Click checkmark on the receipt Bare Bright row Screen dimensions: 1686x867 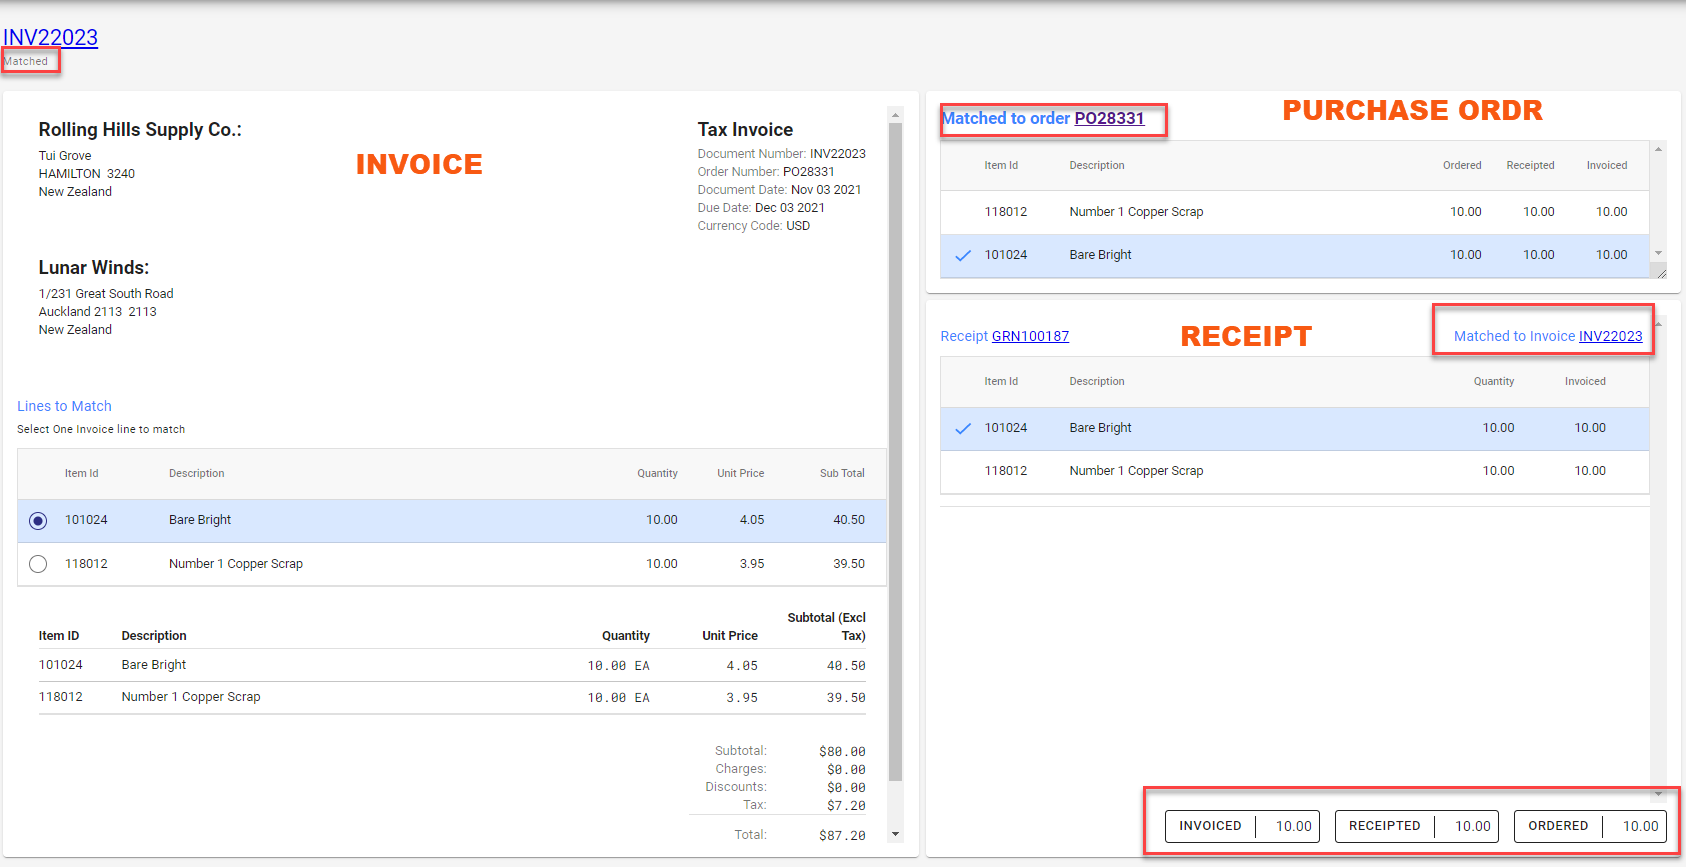point(963,428)
